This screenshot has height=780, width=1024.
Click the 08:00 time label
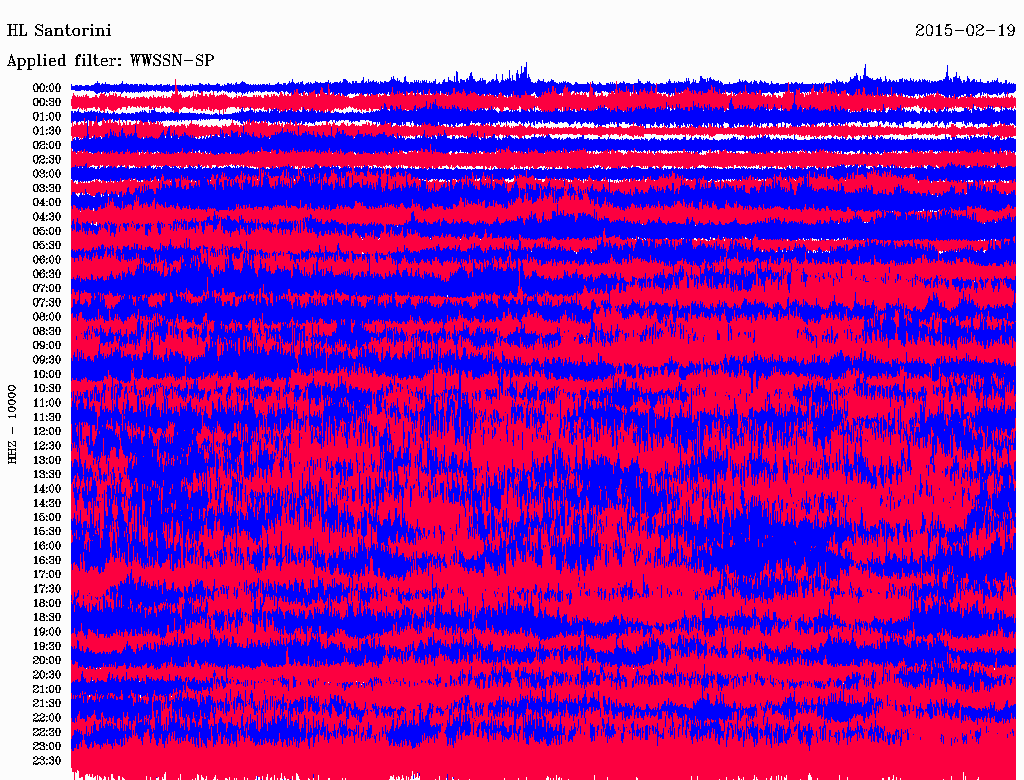[46, 317]
